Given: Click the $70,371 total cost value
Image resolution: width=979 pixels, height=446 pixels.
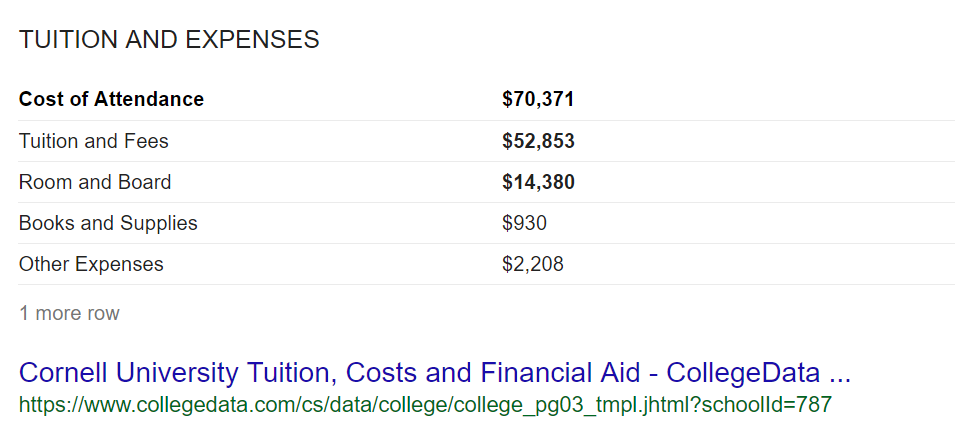Looking at the screenshot, I should [538, 99].
